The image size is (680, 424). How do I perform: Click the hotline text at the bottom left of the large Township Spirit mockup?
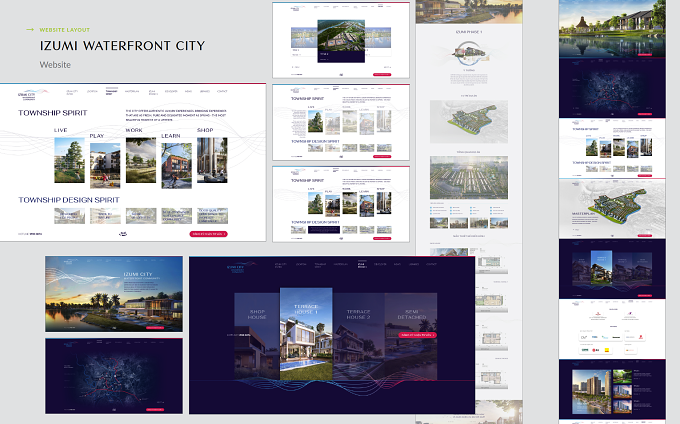(30, 234)
